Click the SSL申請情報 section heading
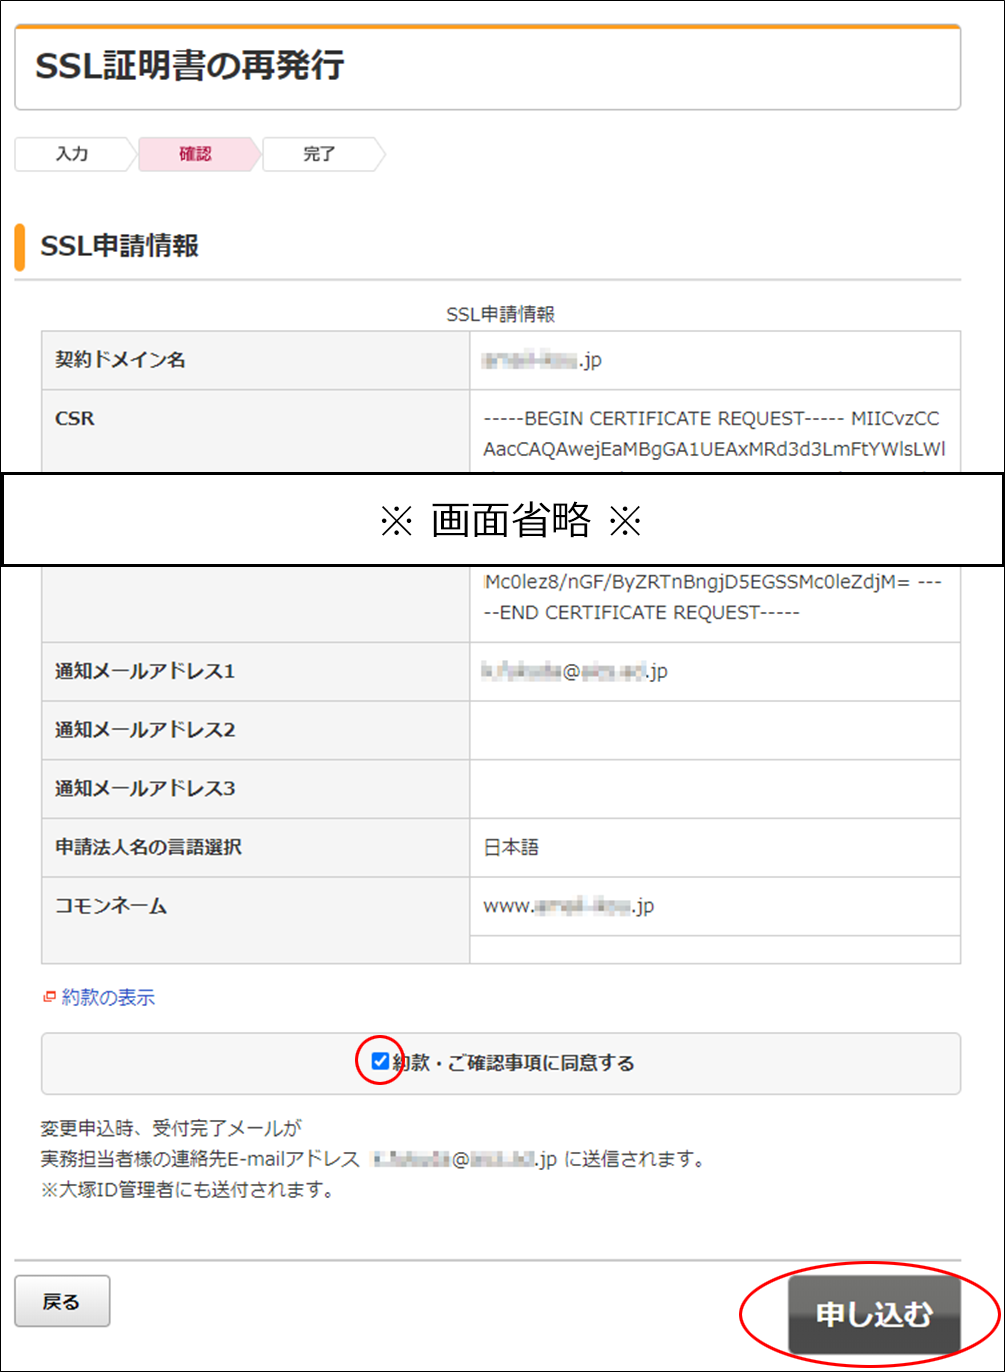The height and width of the screenshot is (1372, 1005). tap(120, 246)
